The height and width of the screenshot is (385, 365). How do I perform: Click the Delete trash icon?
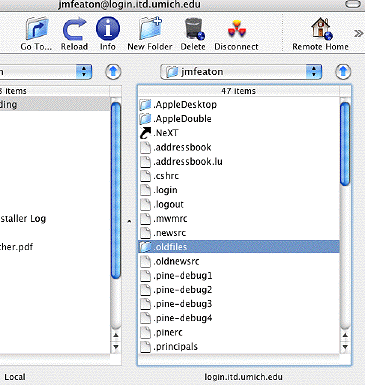pyautogui.click(x=194, y=29)
